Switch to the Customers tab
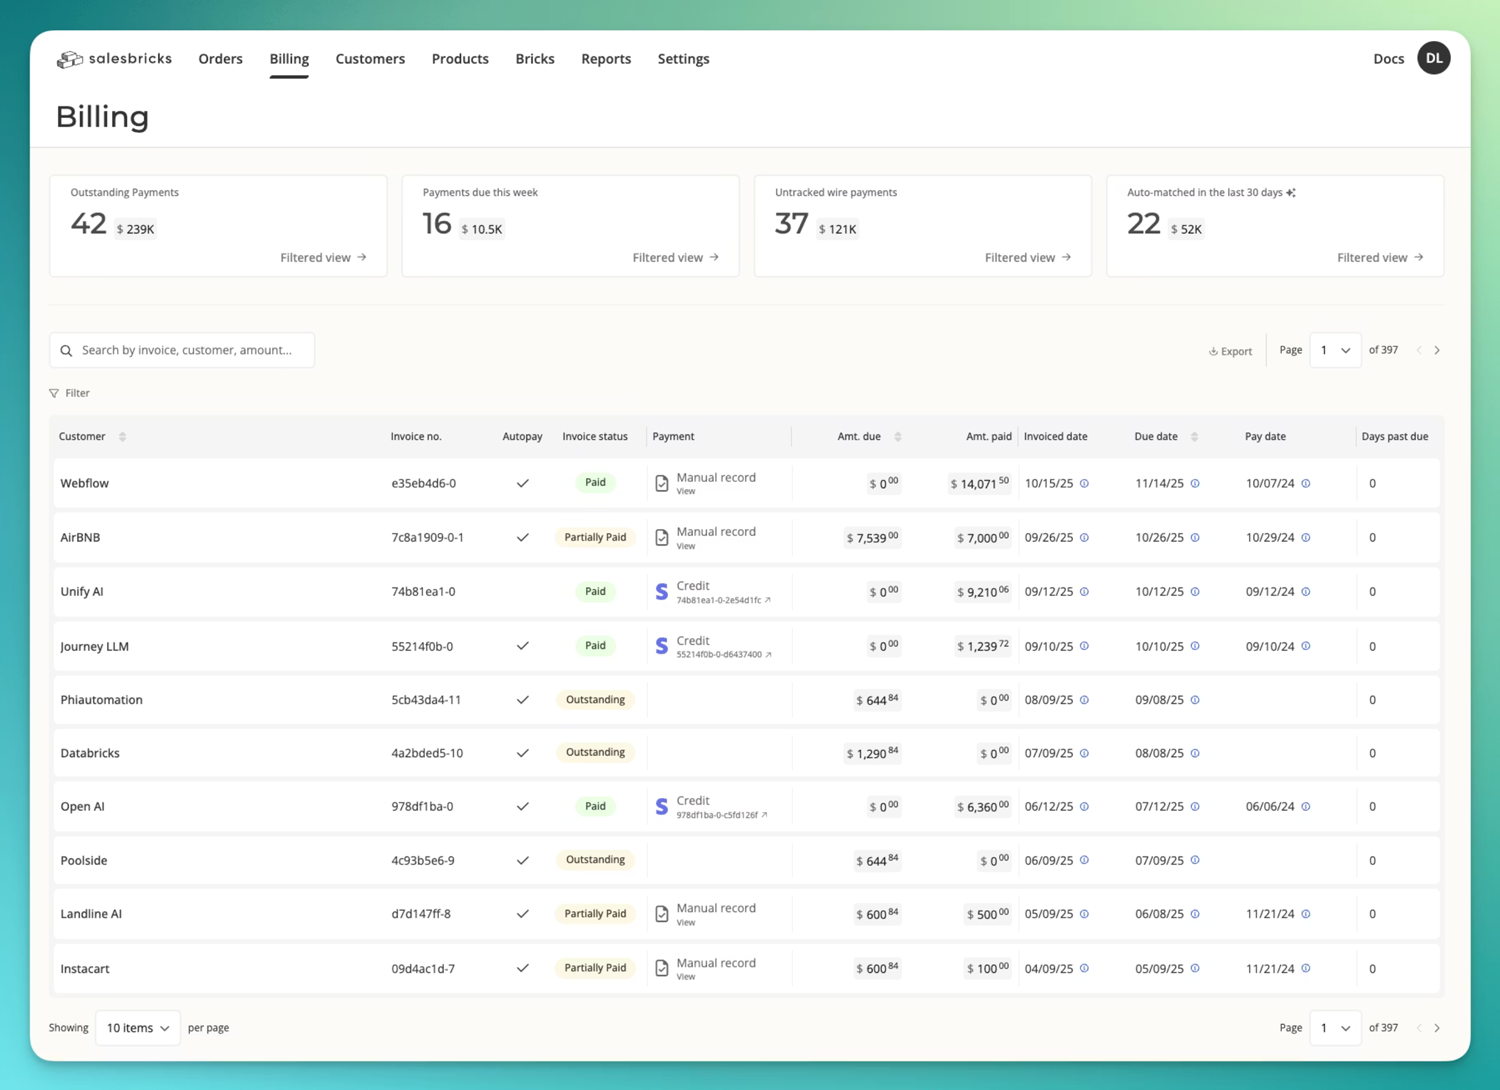Image resolution: width=1500 pixels, height=1090 pixels. tap(370, 59)
